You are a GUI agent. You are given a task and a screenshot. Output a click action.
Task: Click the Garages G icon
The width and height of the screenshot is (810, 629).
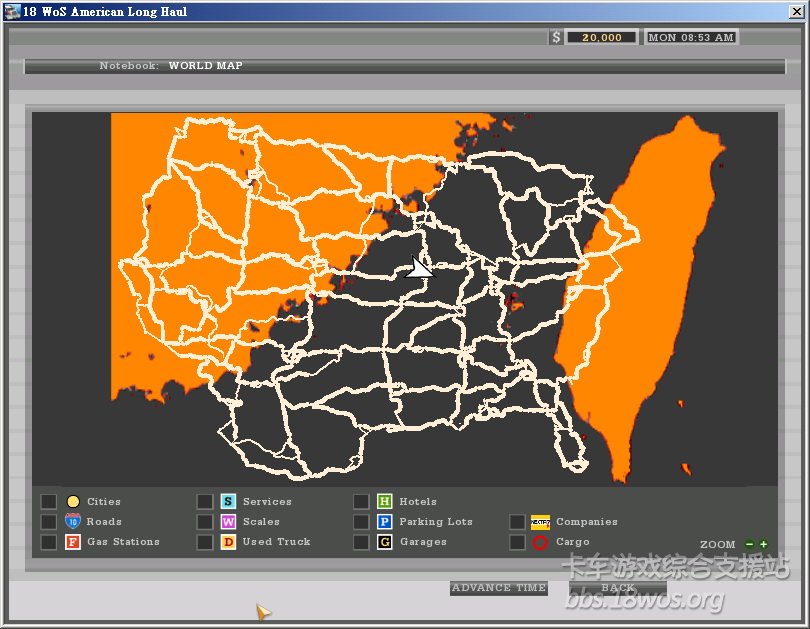[384, 542]
